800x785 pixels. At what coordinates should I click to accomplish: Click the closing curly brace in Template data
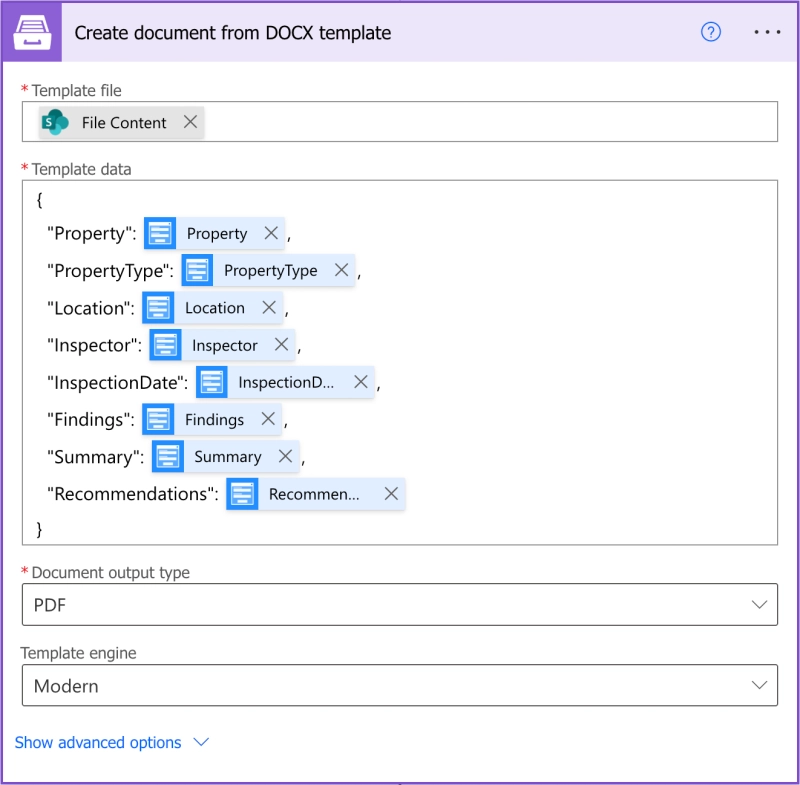click(39, 529)
